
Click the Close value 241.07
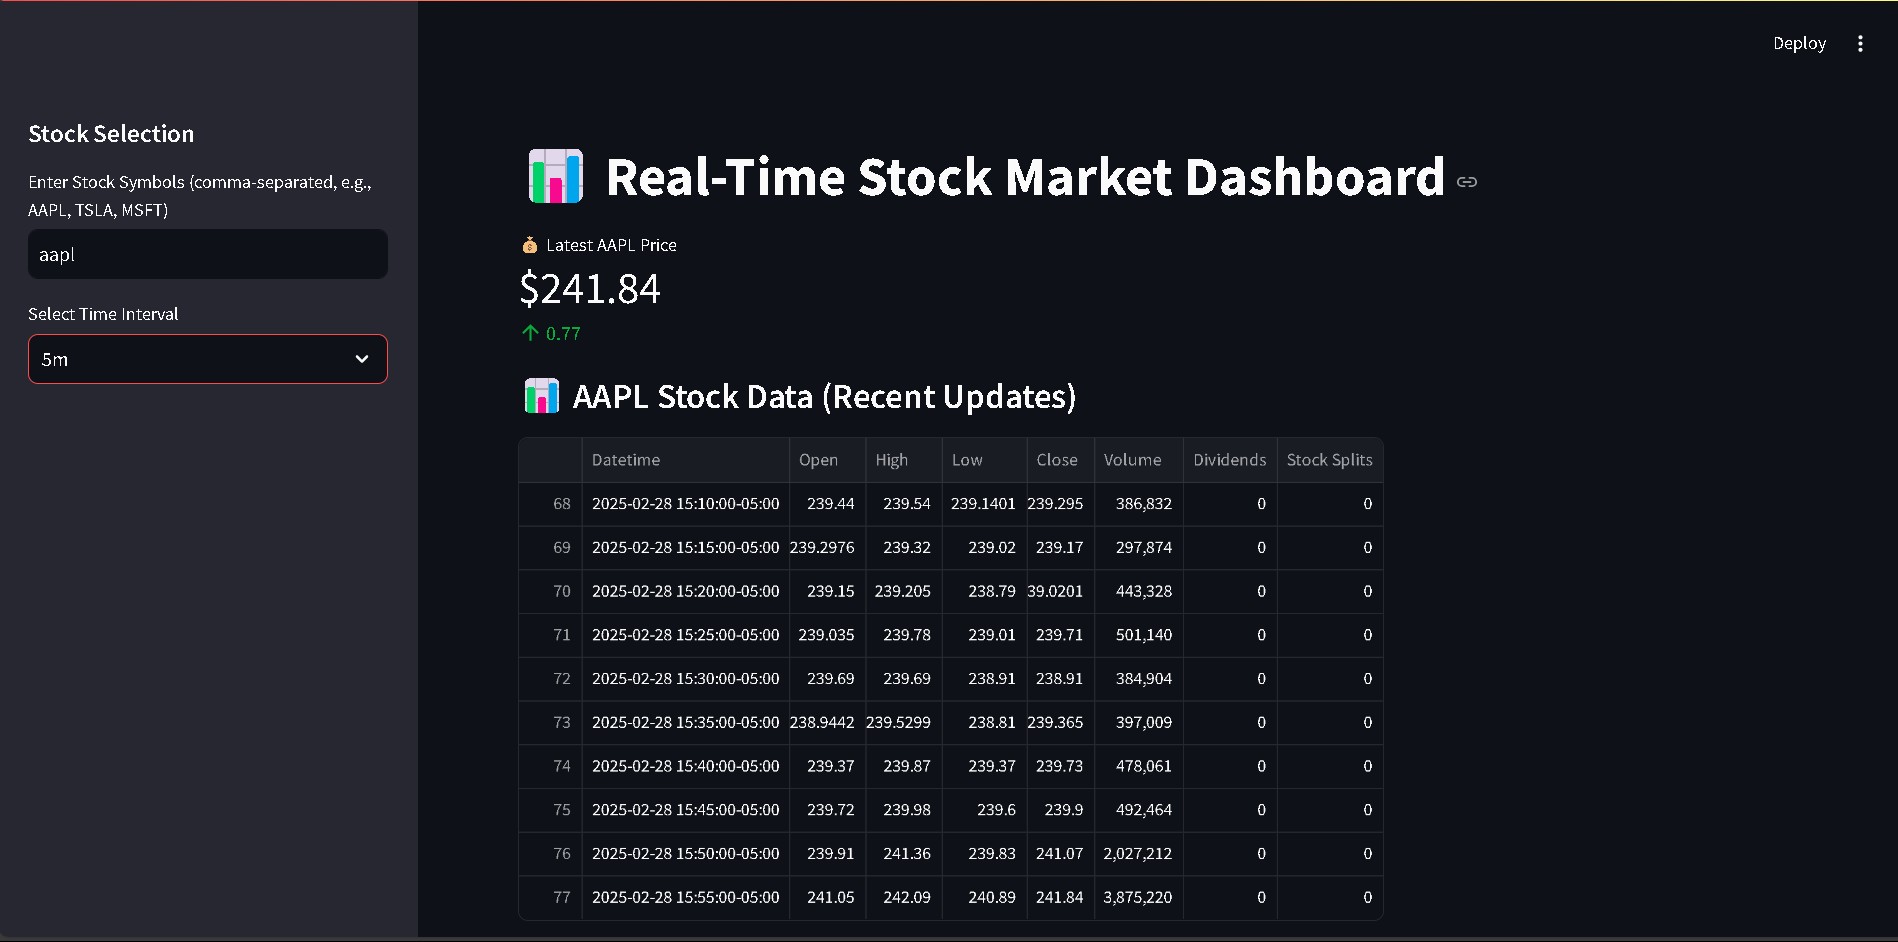tap(1060, 854)
